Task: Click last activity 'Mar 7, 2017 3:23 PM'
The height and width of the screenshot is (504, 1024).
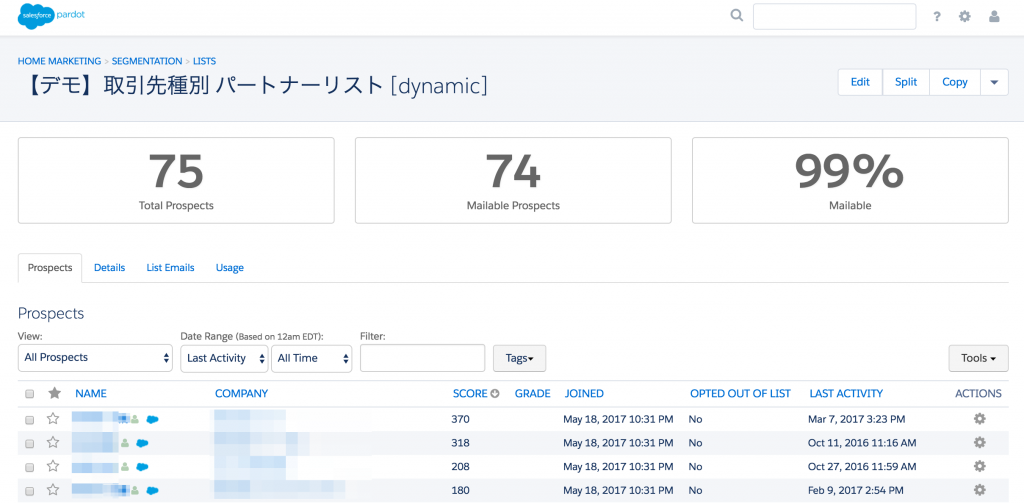Action: (856, 419)
